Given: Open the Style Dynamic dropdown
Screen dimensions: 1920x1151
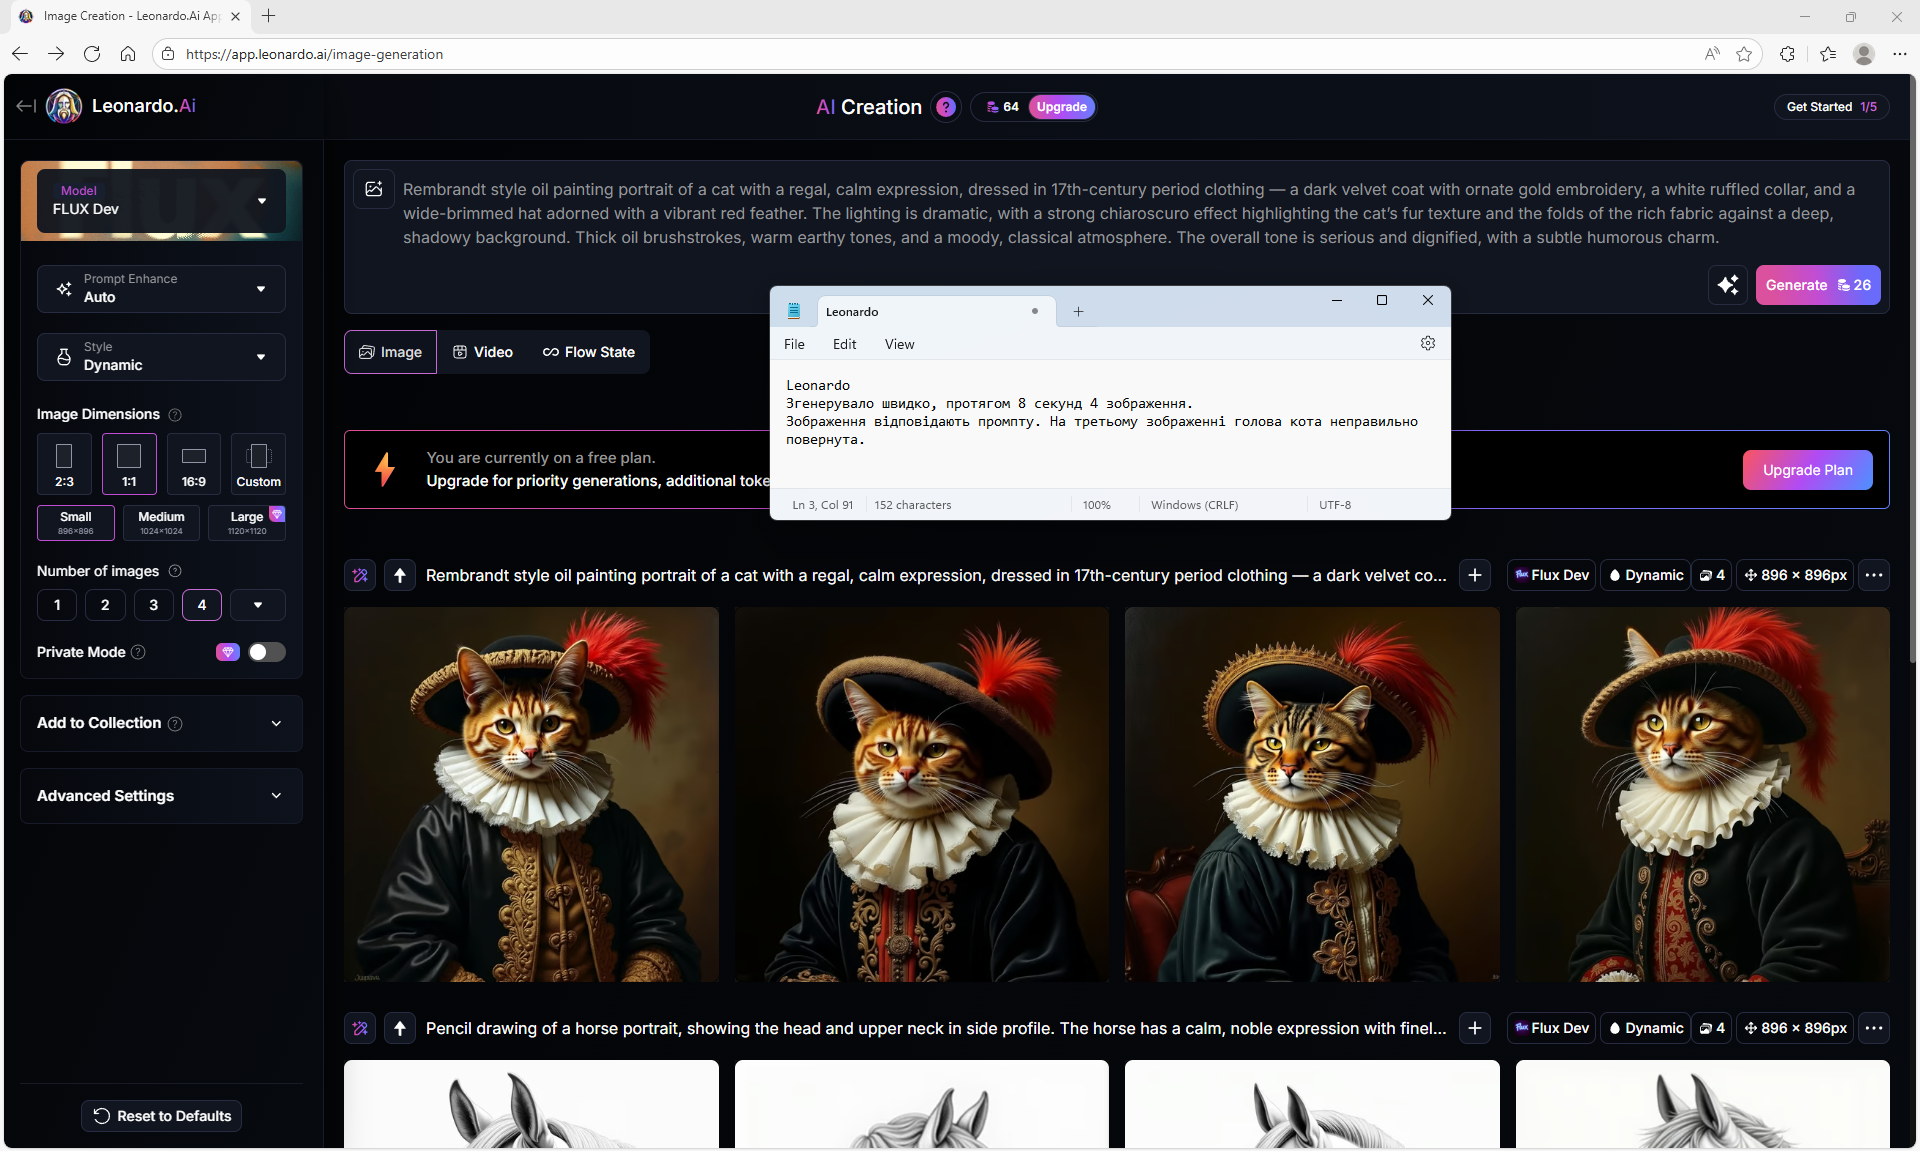Looking at the screenshot, I should [161, 357].
